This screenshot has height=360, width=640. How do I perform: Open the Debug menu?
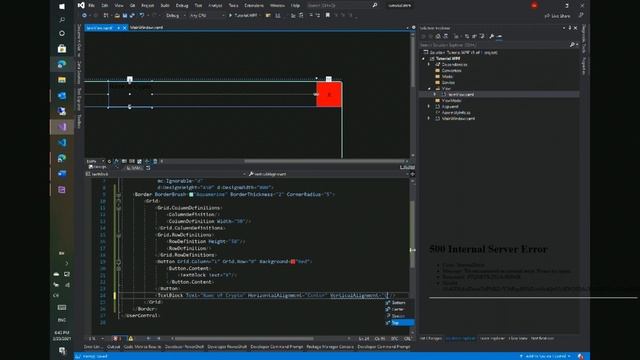pos(182,5)
